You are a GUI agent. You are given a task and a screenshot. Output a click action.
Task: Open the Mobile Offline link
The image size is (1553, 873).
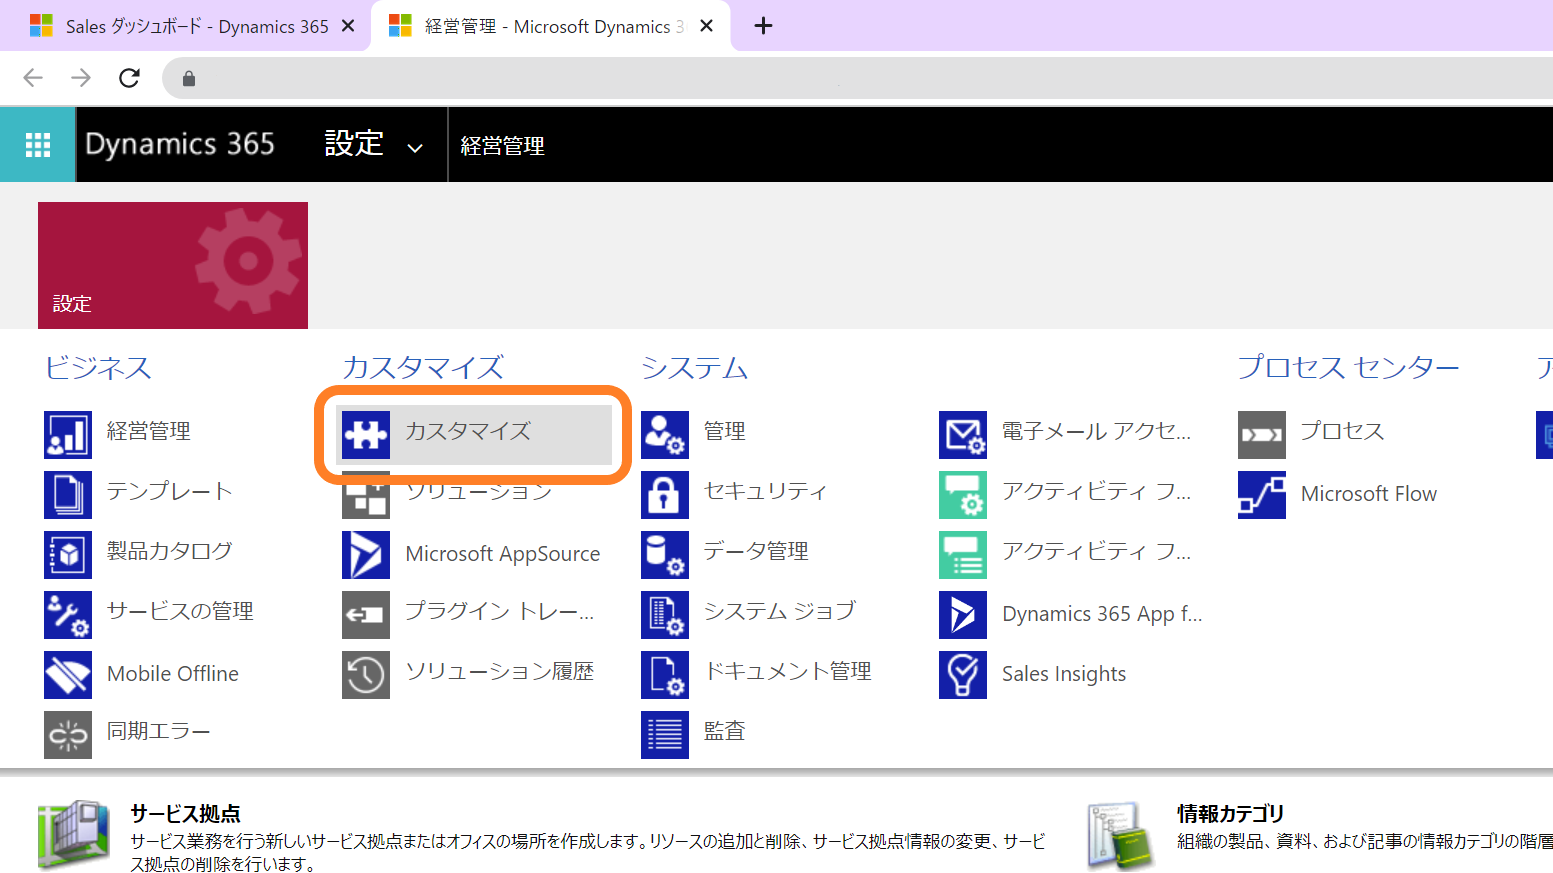click(173, 674)
